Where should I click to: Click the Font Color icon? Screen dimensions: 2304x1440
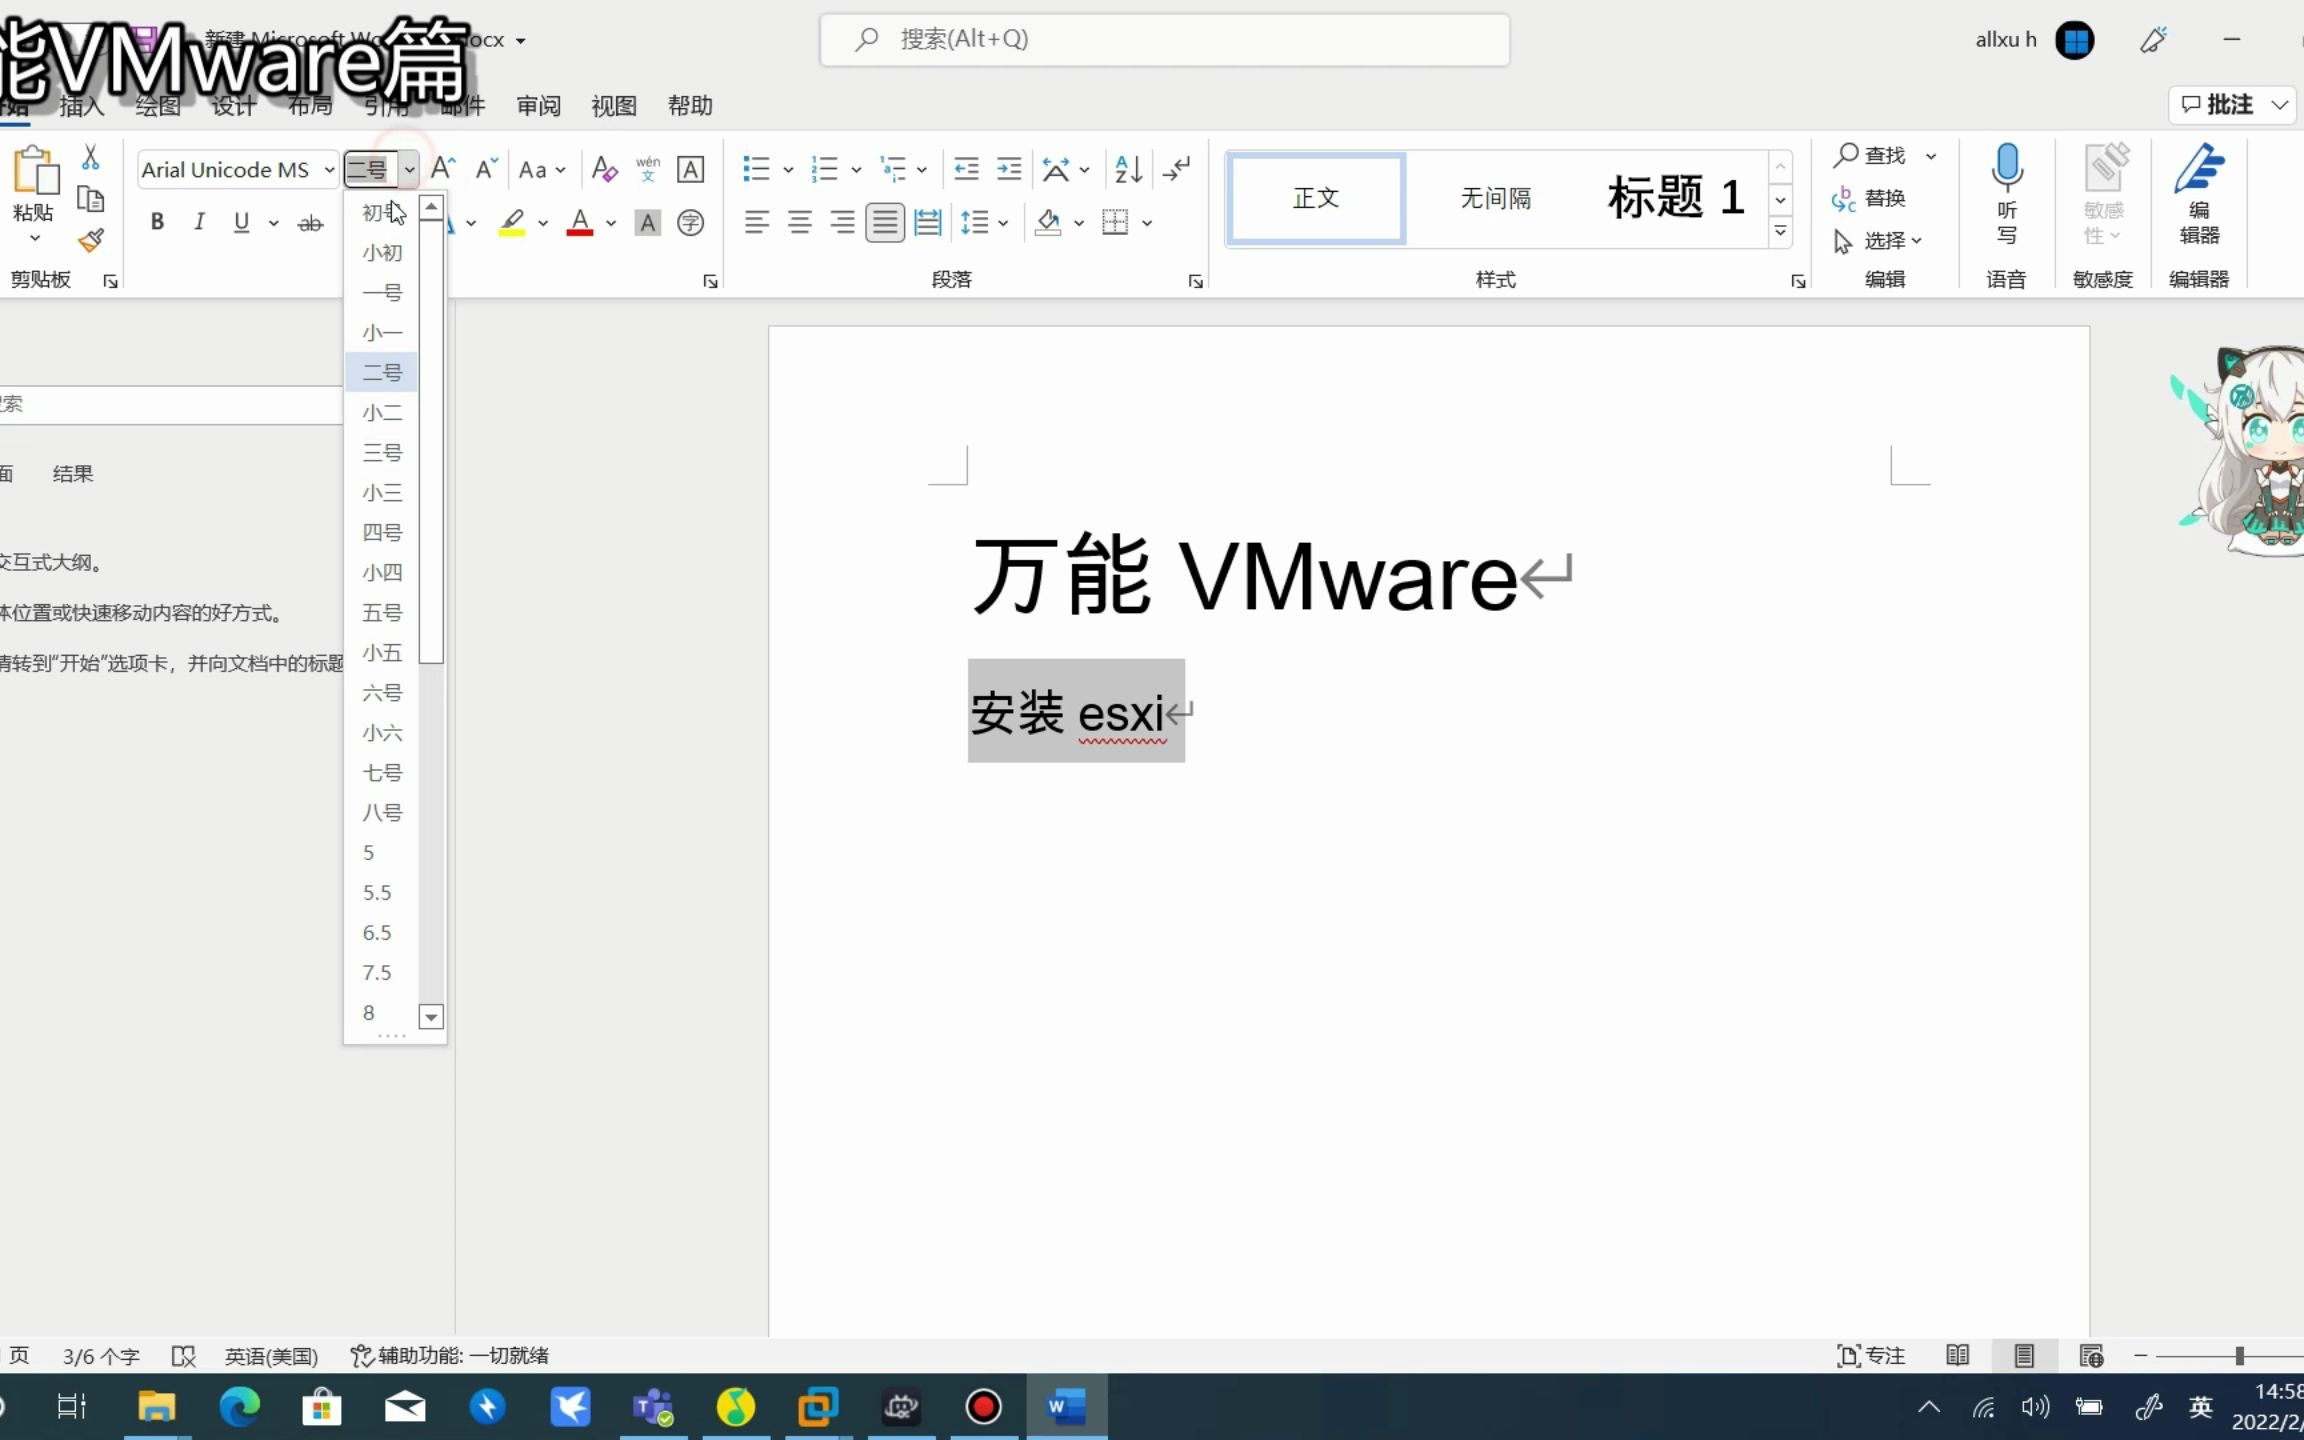click(x=579, y=222)
